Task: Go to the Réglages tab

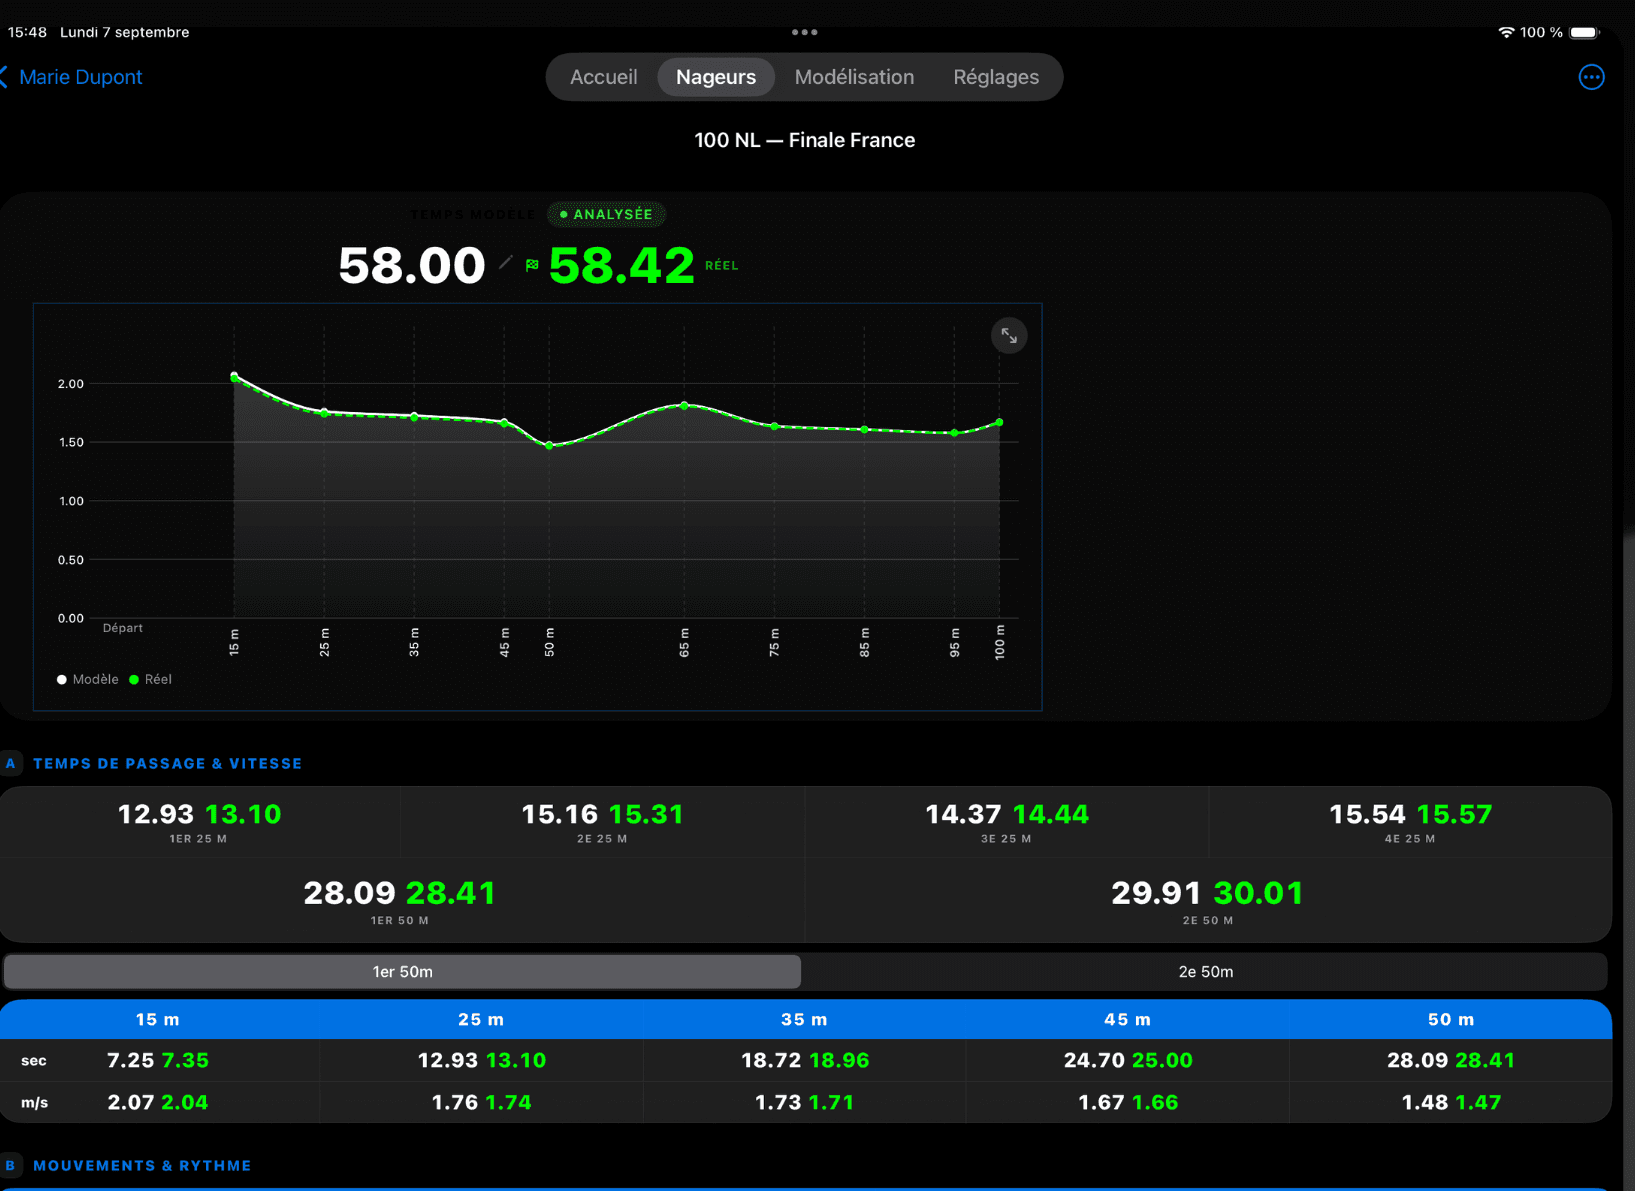Action: [996, 77]
